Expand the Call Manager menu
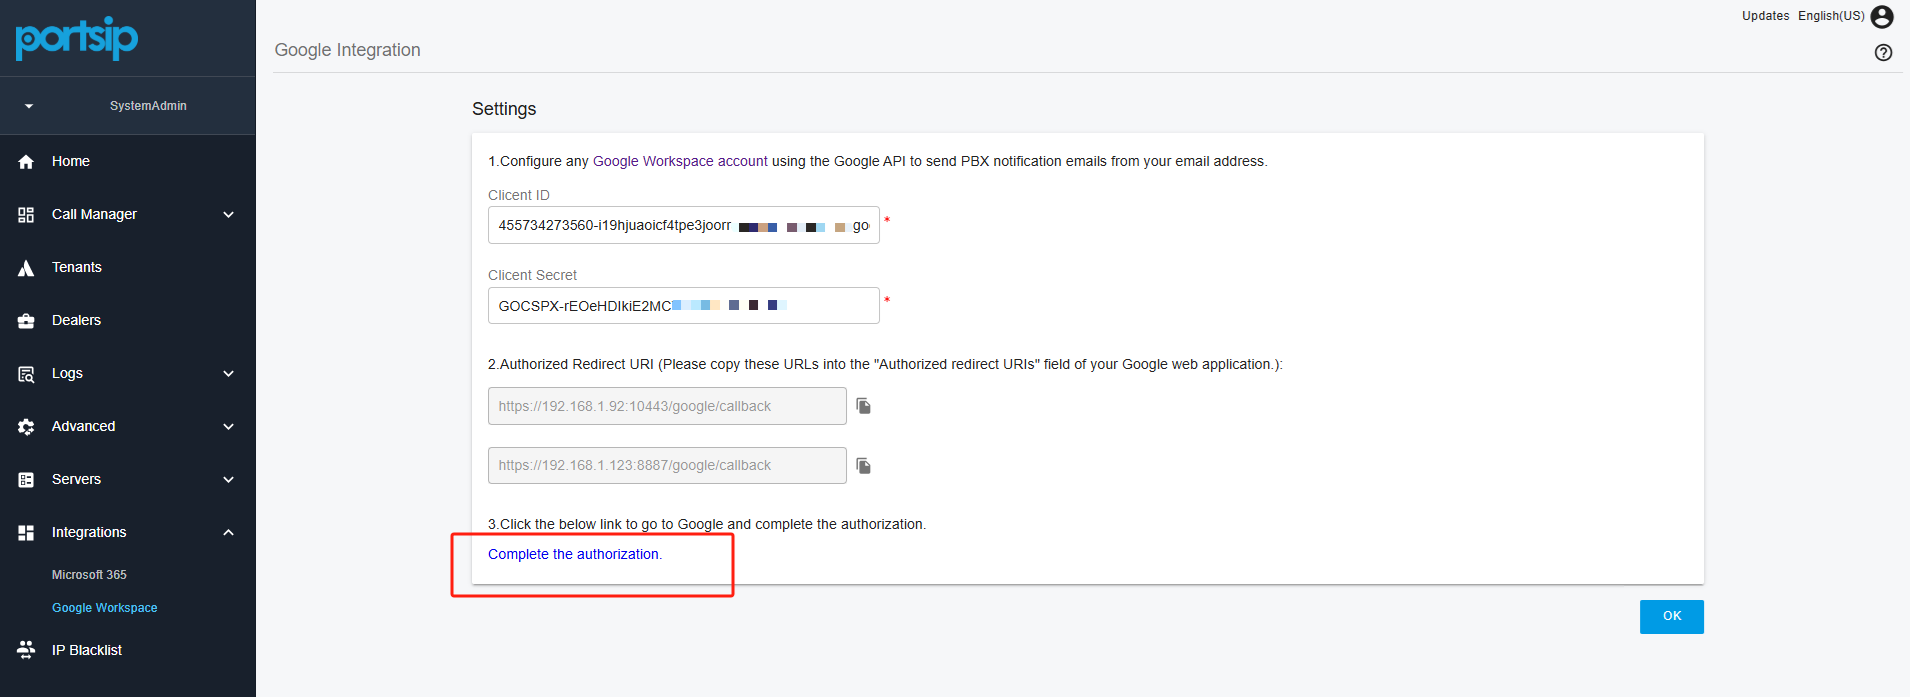 coord(228,215)
